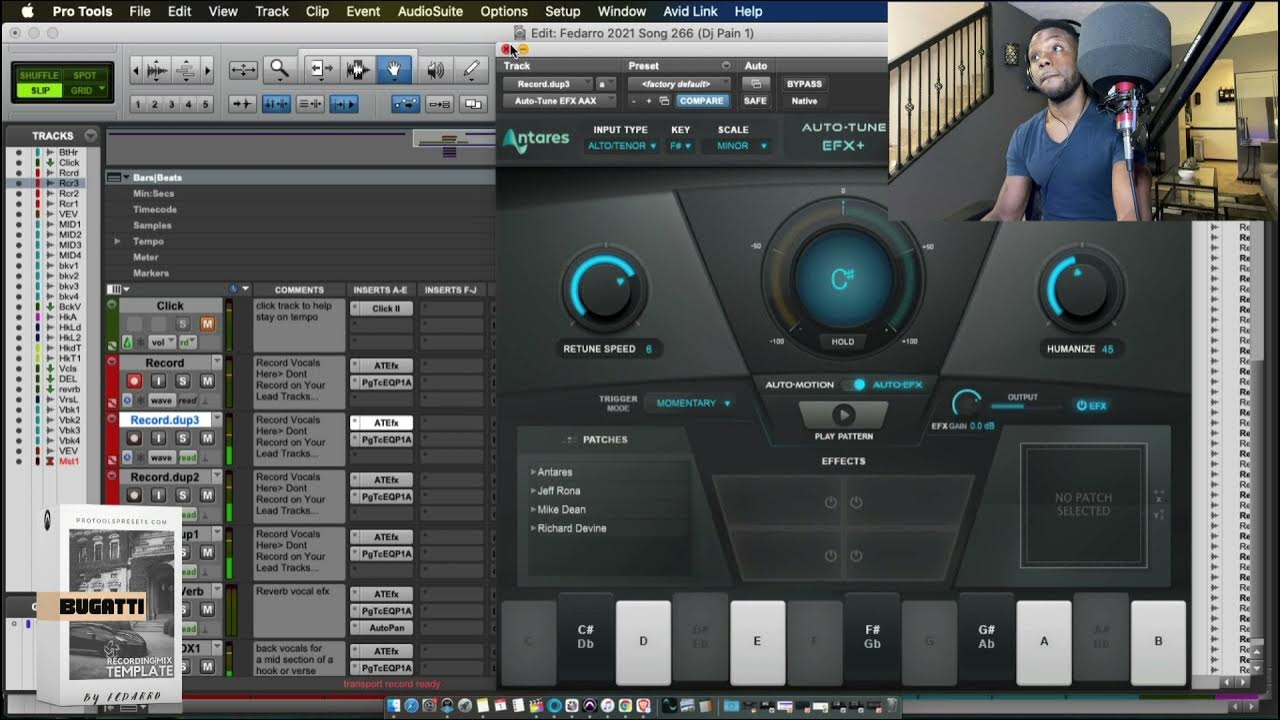
Task: Click the Apple menu icon
Action: tap(27, 11)
